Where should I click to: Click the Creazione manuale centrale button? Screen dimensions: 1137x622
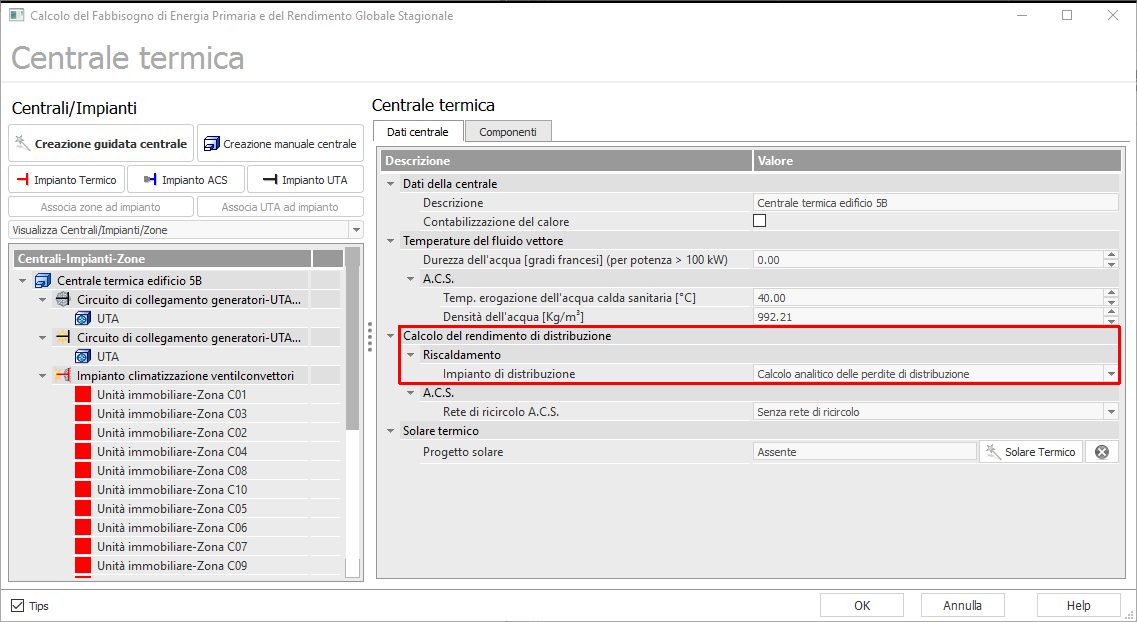(280, 144)
